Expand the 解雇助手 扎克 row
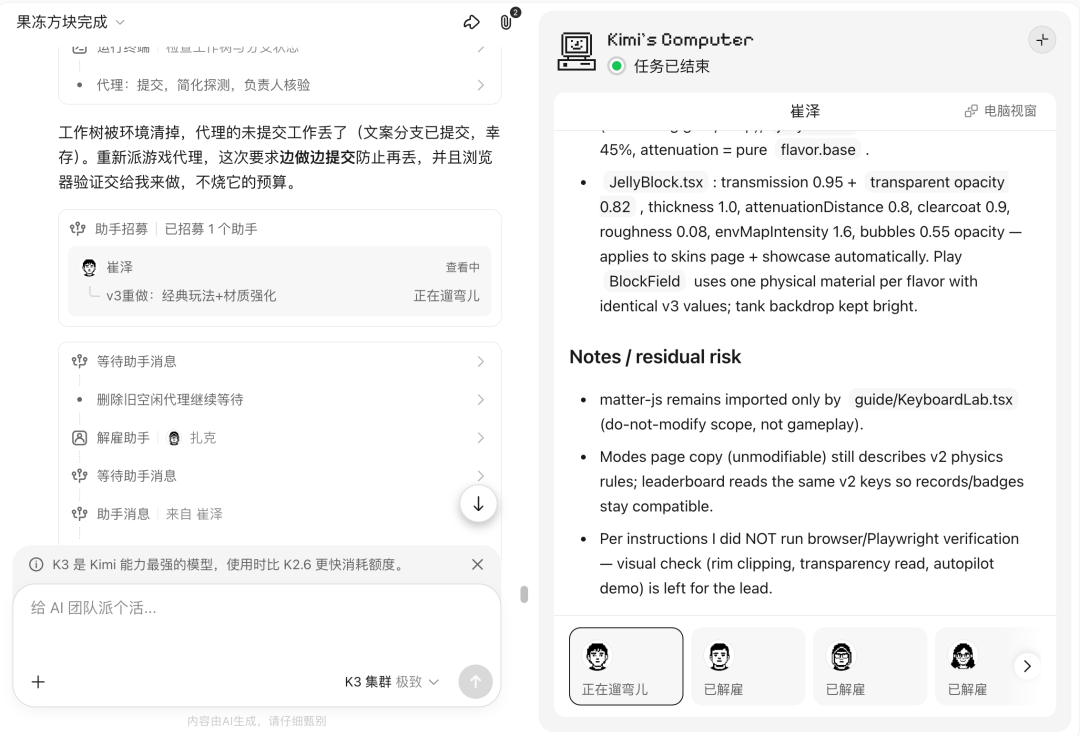 (x=280, y=438)
